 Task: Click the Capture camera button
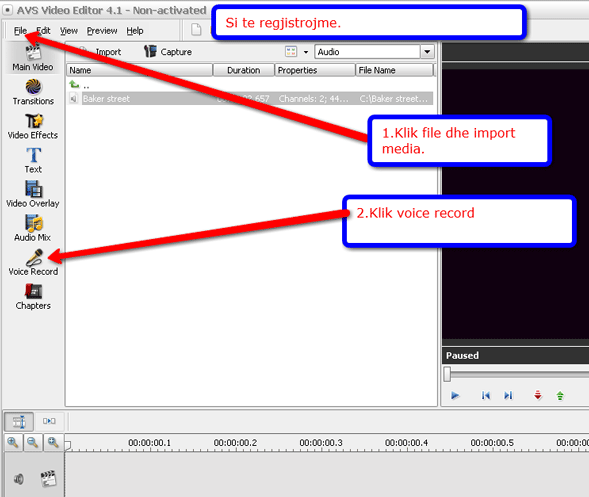click(168, 51)
